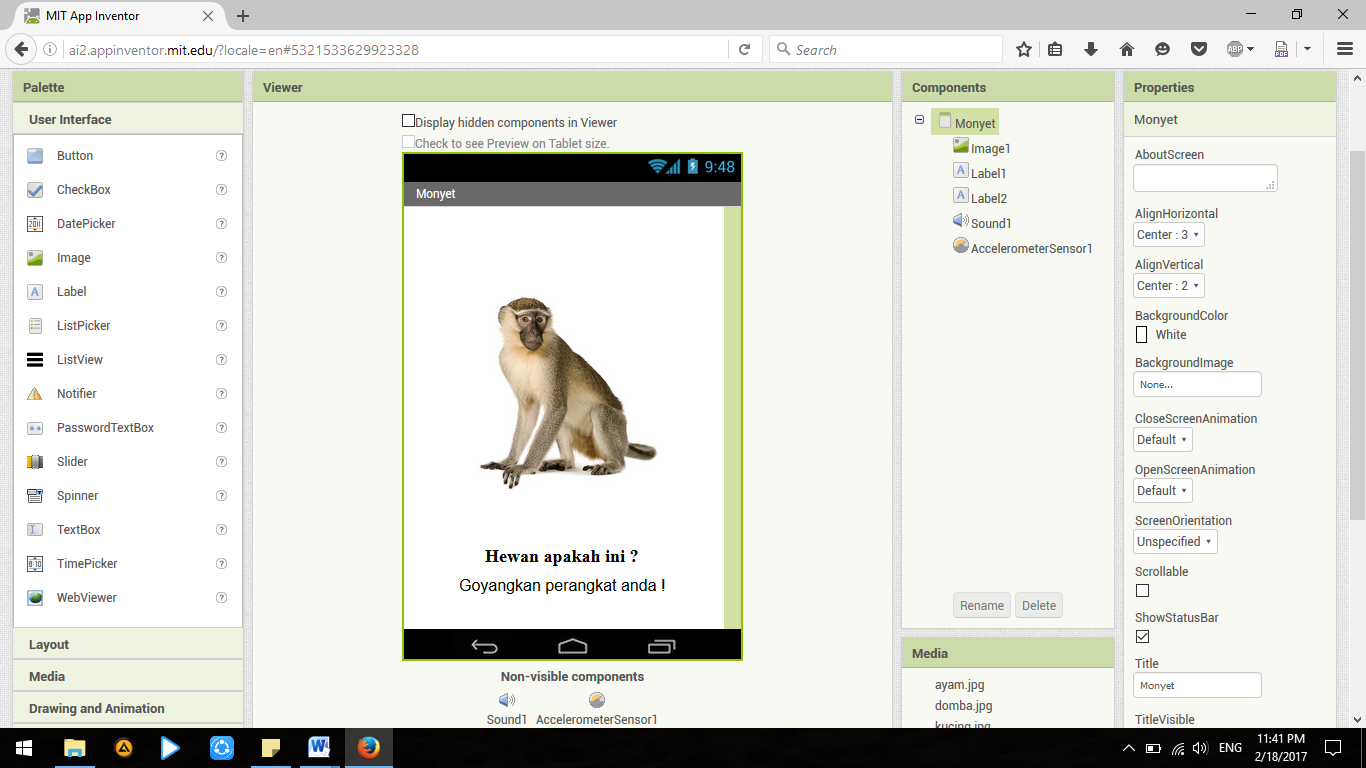Collapse the User Interface palette section
Viewport: 1366px width, 768px height.
pyautogui.click(x=128, y=120)
